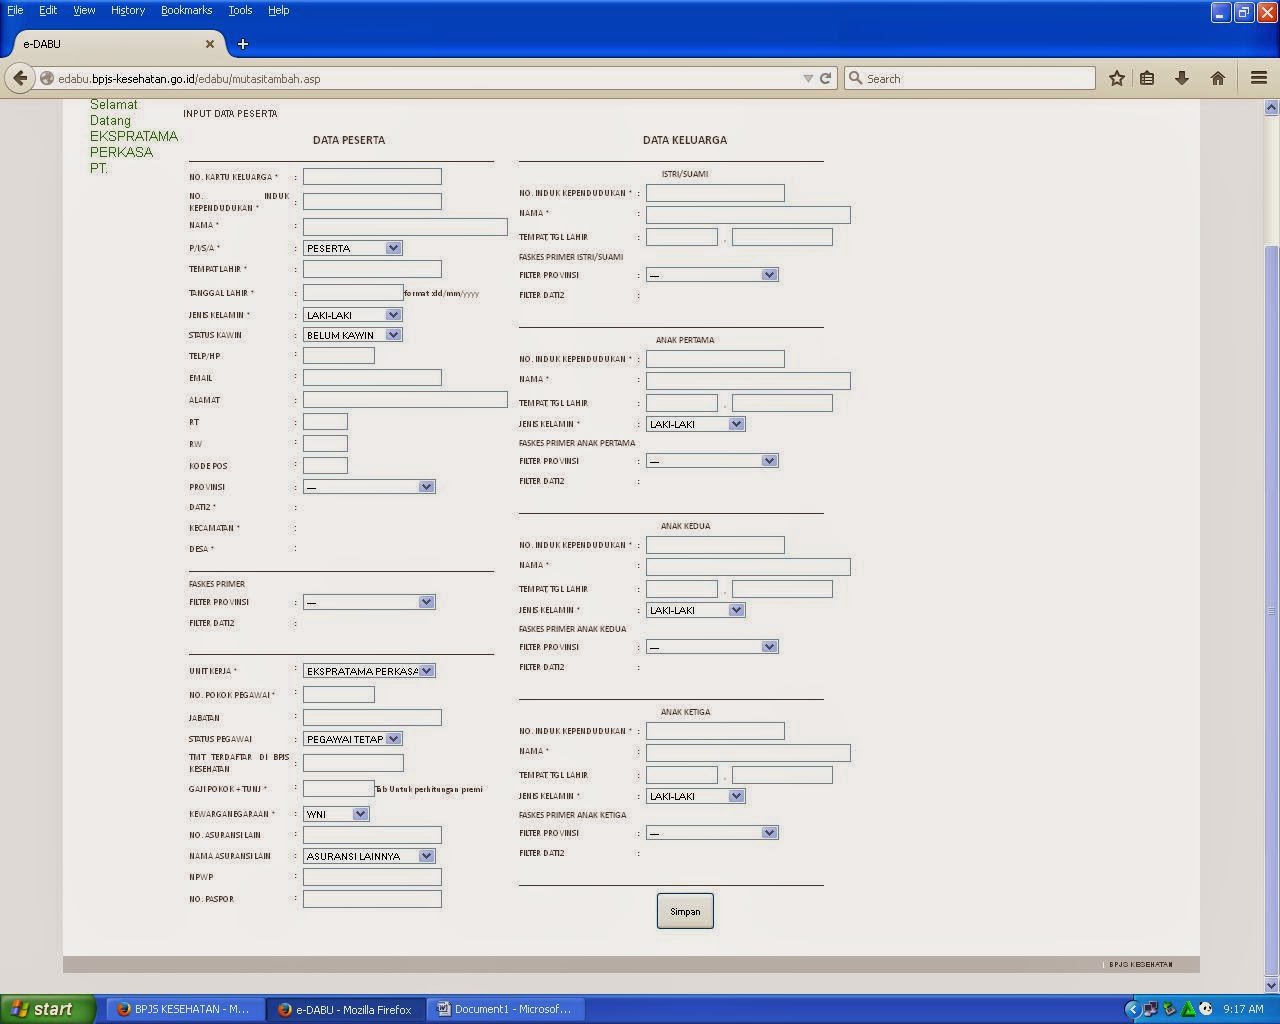Click Istri/Suami No. Induk Kependudukan field

[715, 193]
